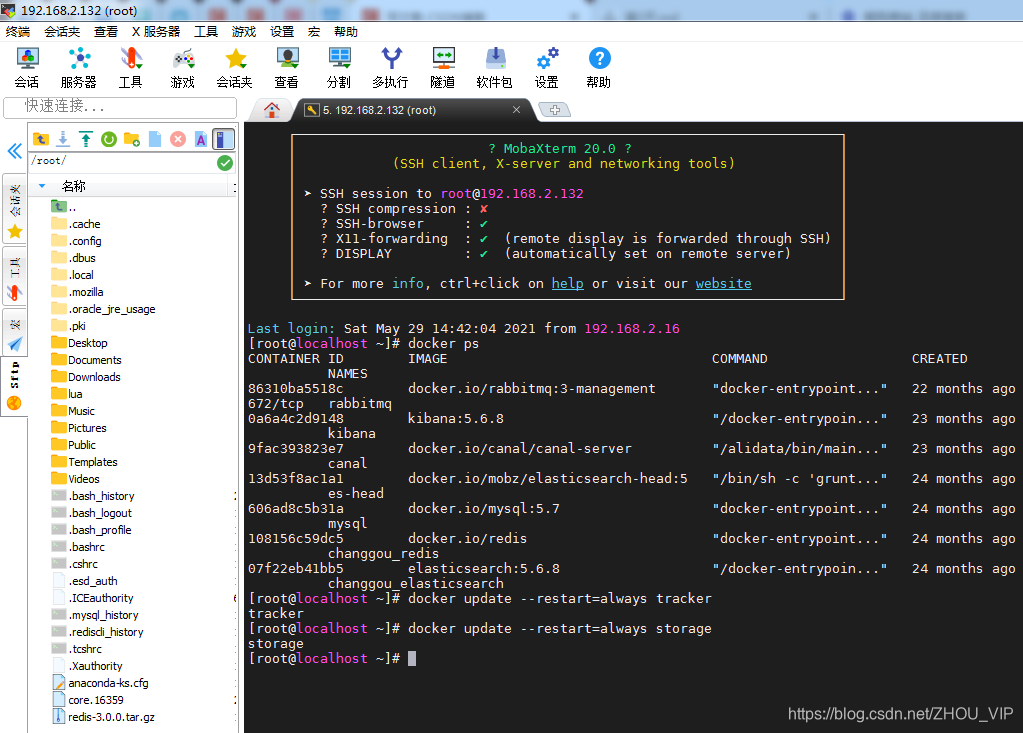Click the /root/ path field
The width and height of the screenshot is (1023, 733).
(x=123, y=162)
